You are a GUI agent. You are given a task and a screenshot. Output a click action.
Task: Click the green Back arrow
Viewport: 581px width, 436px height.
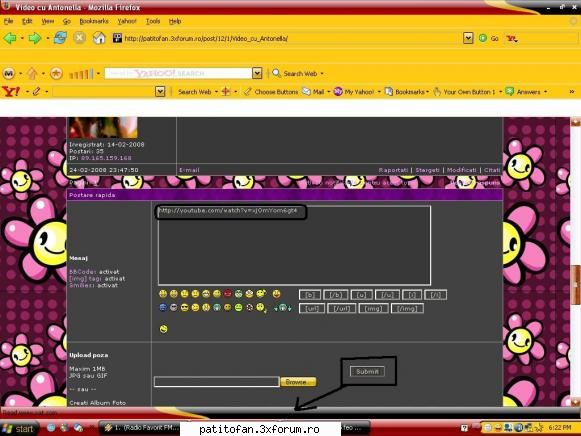10,38
